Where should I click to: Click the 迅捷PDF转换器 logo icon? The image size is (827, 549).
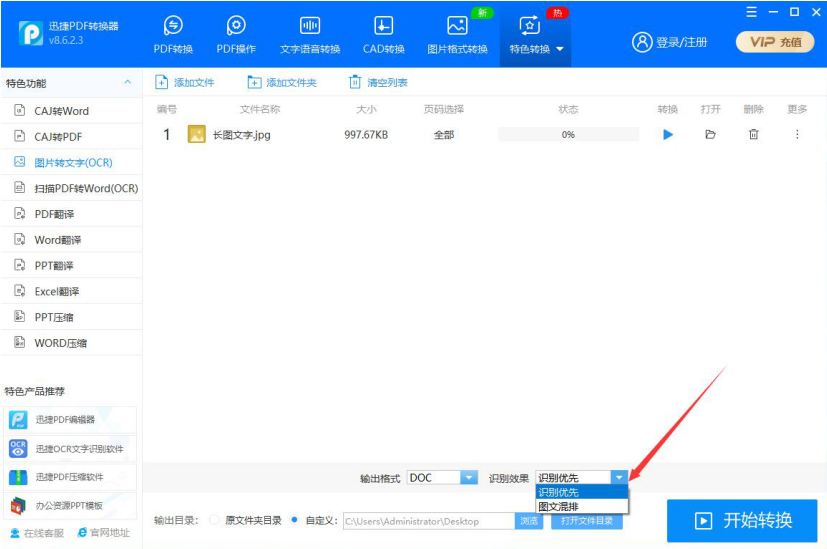pos(31,33)
